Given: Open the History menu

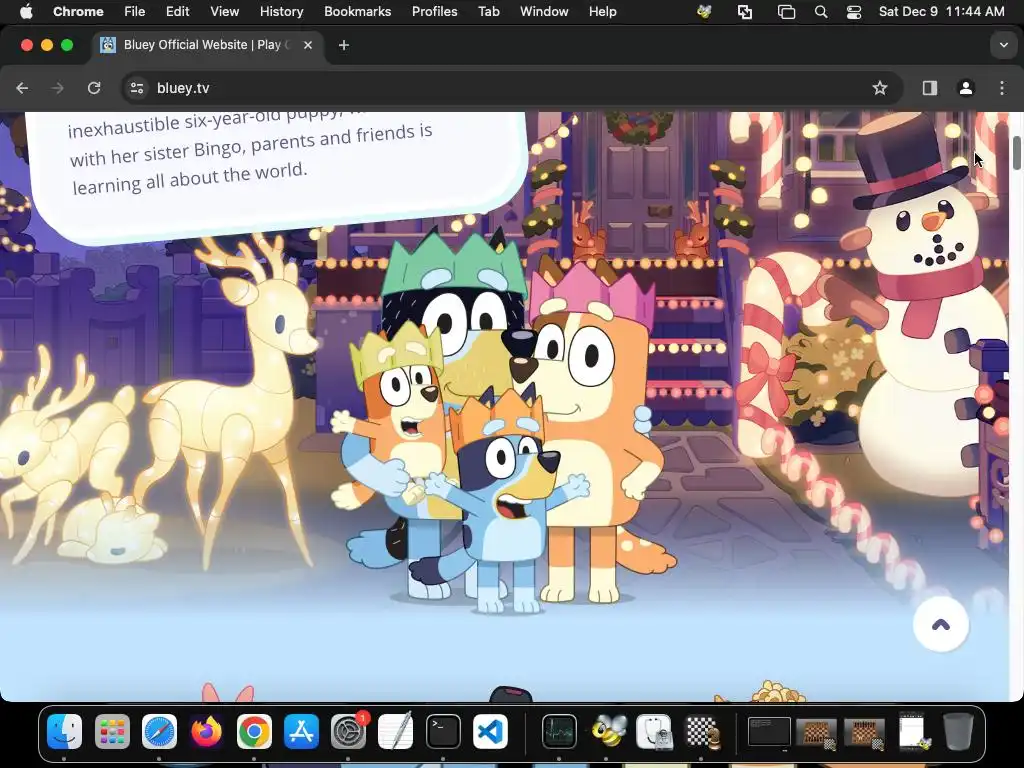Looking at the screenshot, I should tap(281, 12).
